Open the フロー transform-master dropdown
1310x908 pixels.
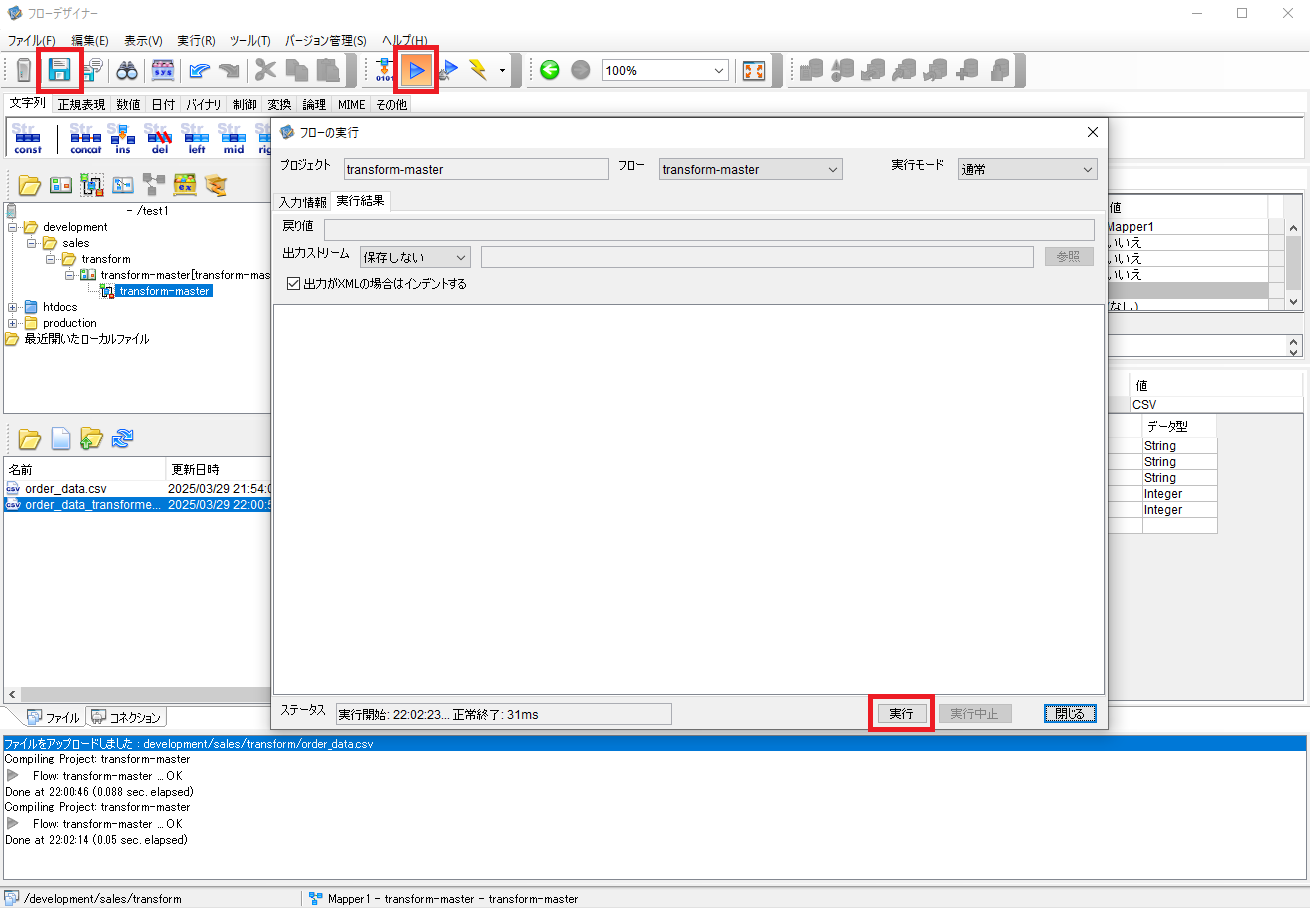(750, 169)
